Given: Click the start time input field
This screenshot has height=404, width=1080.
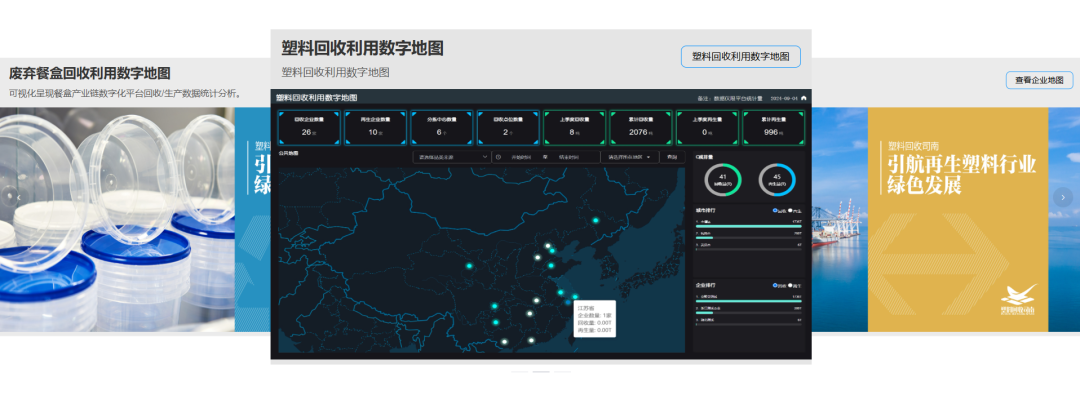Looking at the screenshot, I should [x=522, y=157].
